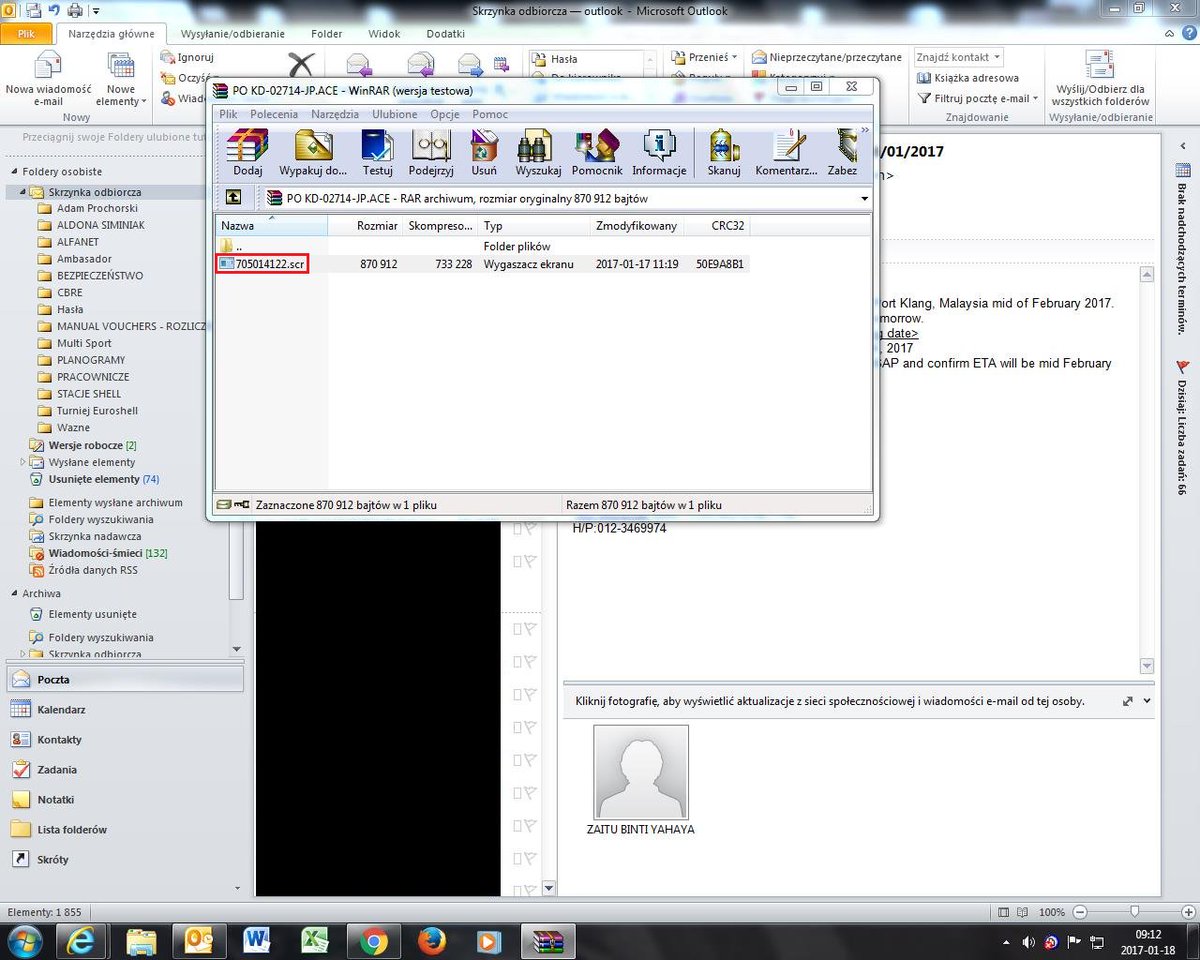Switch to Kalendarz in navigation pane
Viewport: 1200px width, 960px height.
(x=123, y=710)
